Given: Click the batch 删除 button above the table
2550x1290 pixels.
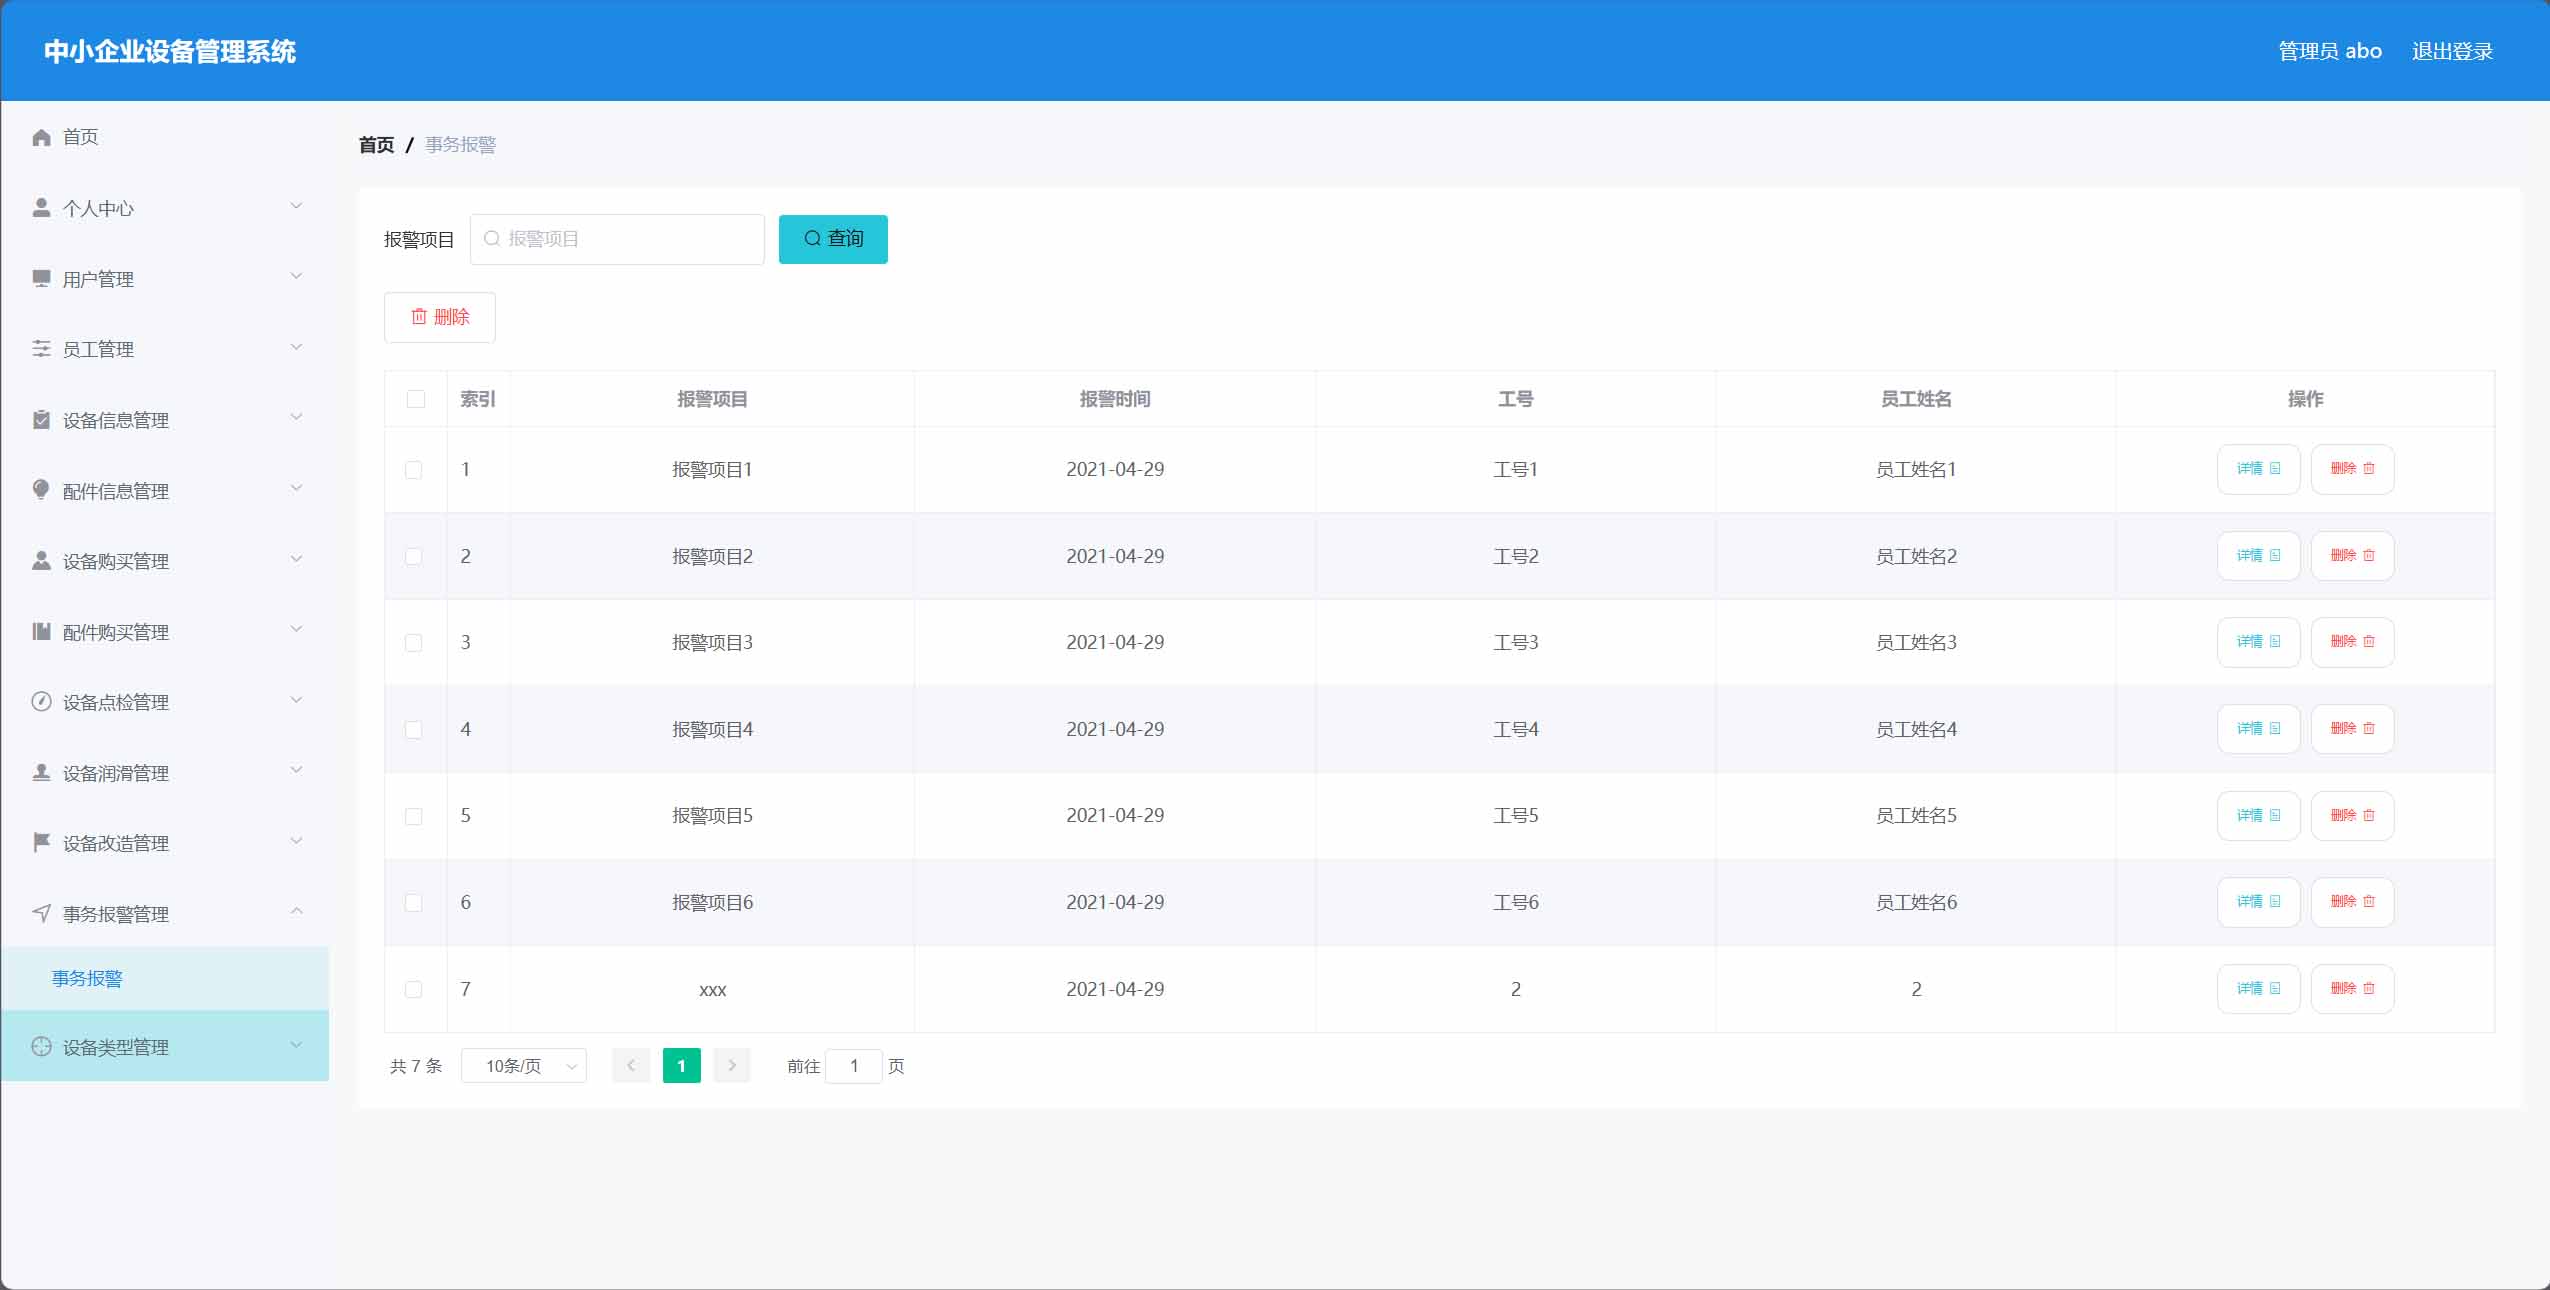Looking at the screenshot, I should [x=440, y=317].
